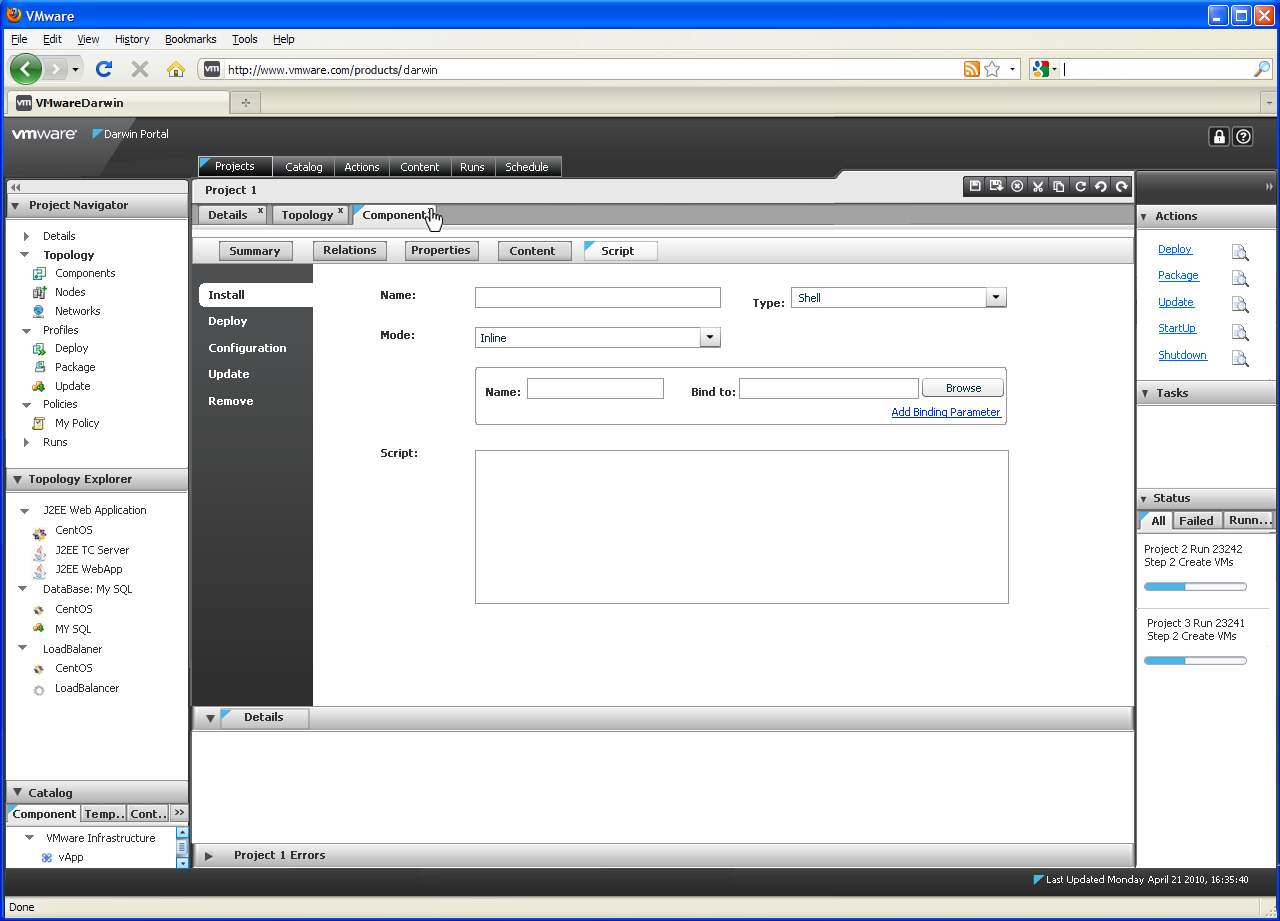Show Failed tab in Status panel
The width and height of the screenshot is (1280, 921).
click(1195, 521)
